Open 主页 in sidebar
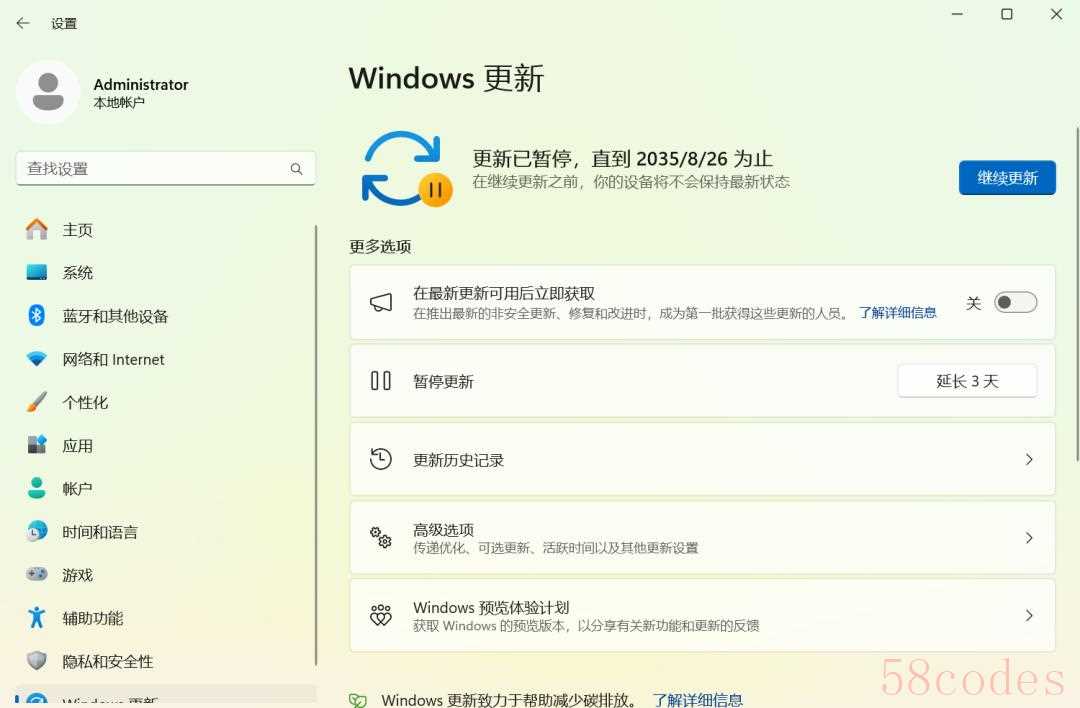1080x708 pixels. coord(165,229)
